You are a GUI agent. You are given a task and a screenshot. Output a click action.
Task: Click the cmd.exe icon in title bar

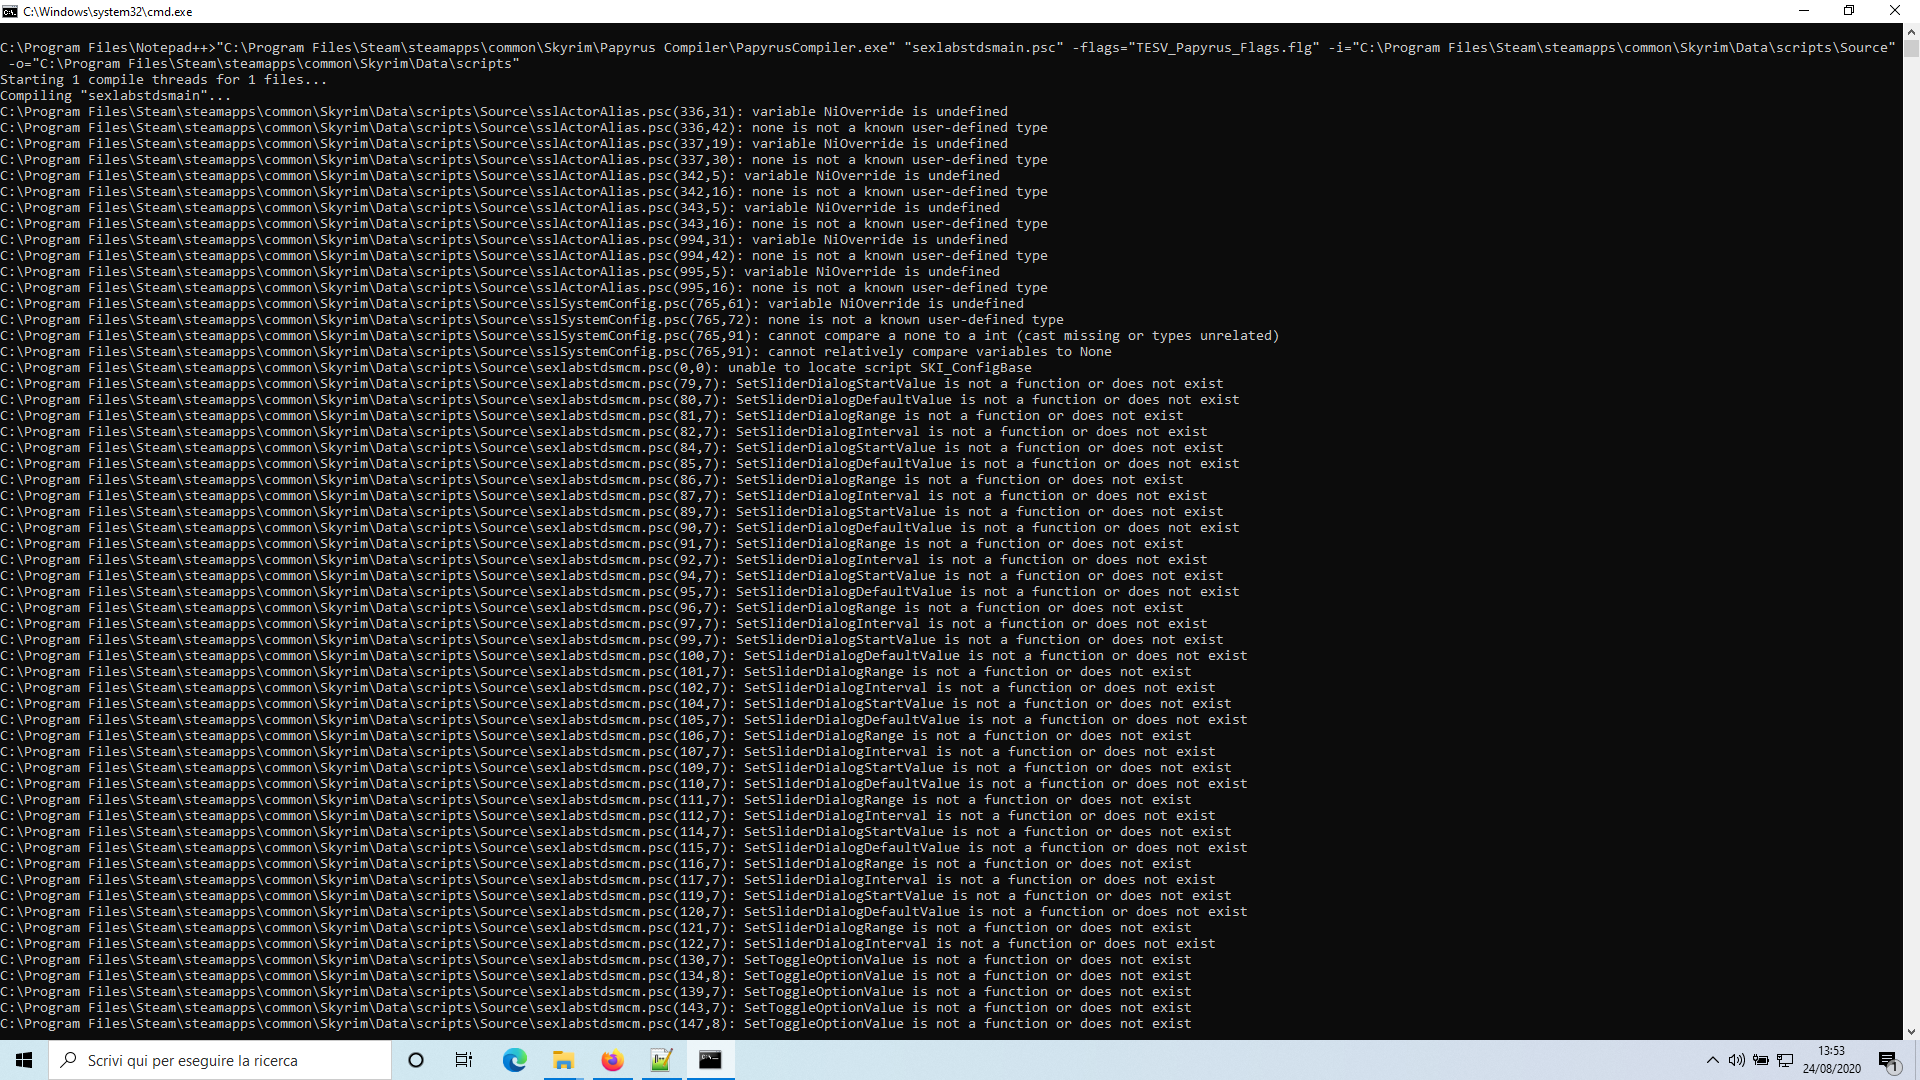(10, 11)
